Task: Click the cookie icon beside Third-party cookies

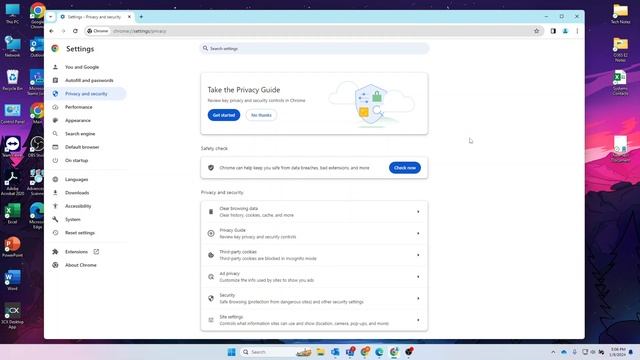Action: click(x=211, y=255)
